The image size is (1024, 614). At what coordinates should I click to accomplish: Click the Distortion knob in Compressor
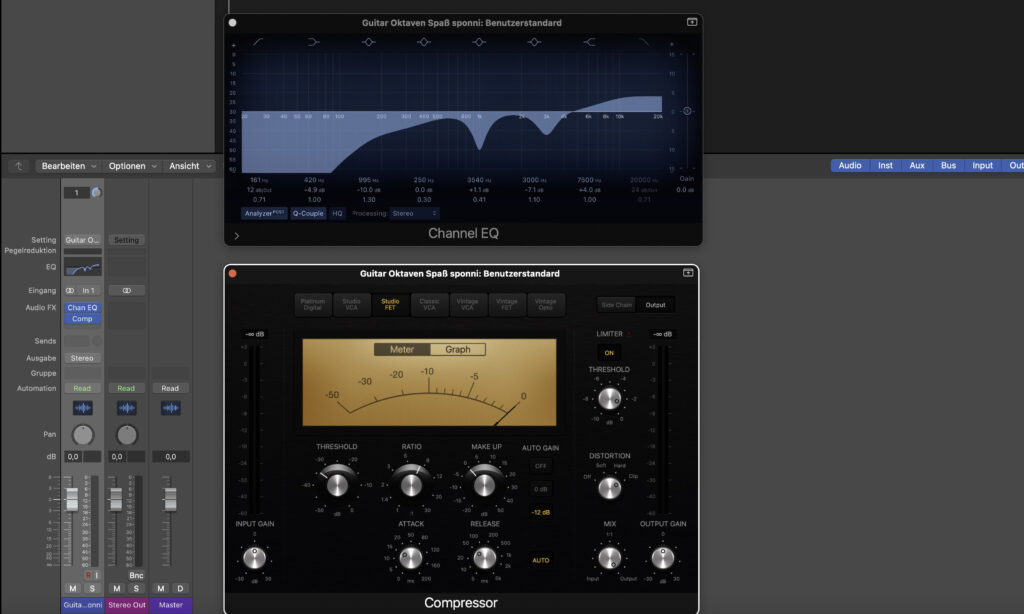pyautogui.click(x=610, y=488)
